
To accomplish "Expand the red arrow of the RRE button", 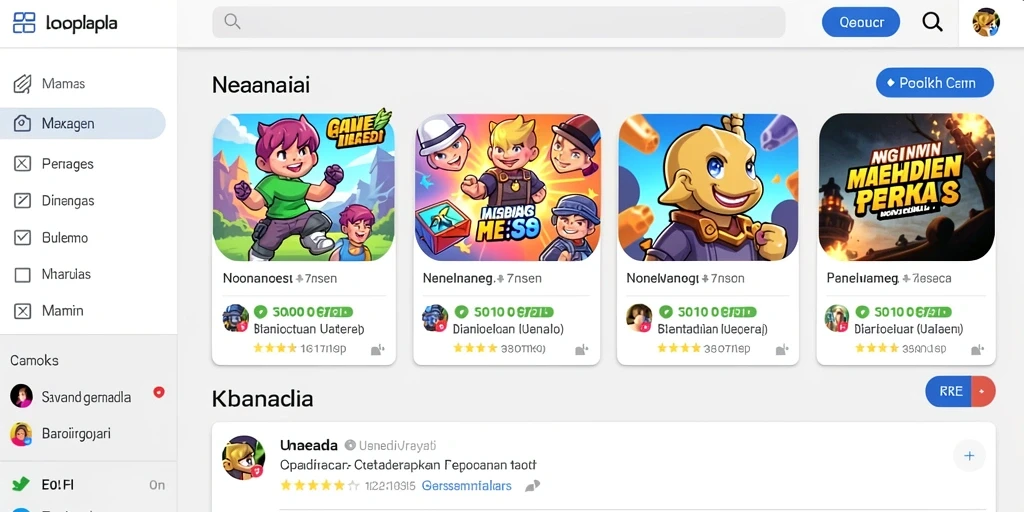I will 984,391.
